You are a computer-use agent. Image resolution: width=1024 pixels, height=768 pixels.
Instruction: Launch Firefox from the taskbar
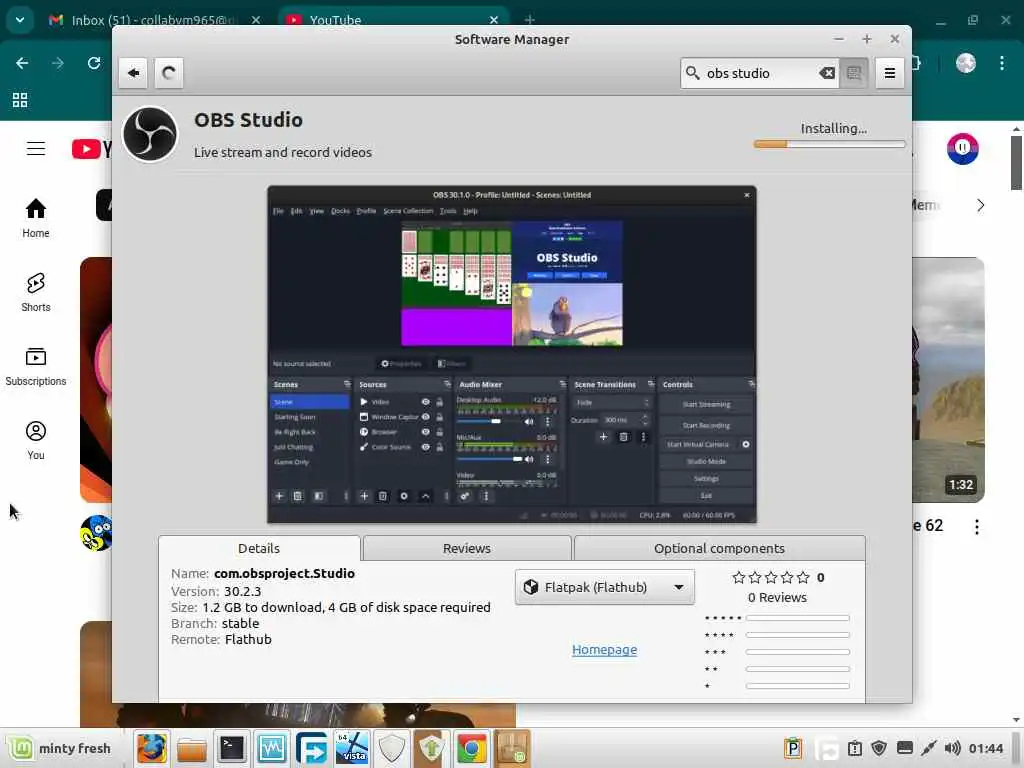tap(152, 748)
